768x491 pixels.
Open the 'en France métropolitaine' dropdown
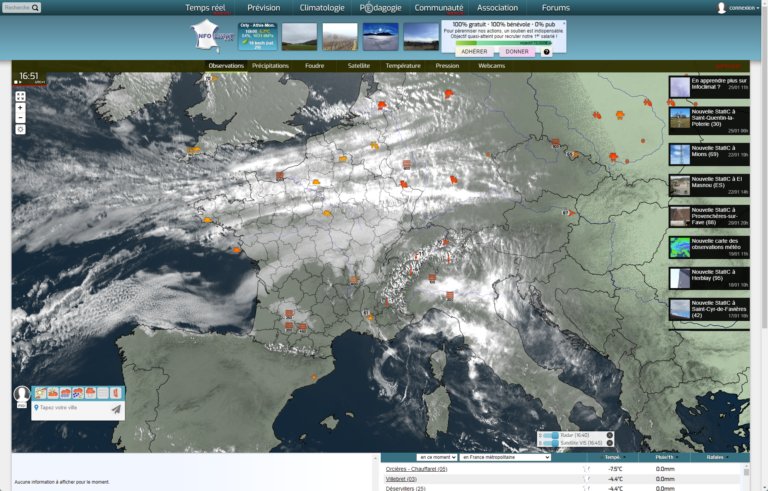point(505,457)
